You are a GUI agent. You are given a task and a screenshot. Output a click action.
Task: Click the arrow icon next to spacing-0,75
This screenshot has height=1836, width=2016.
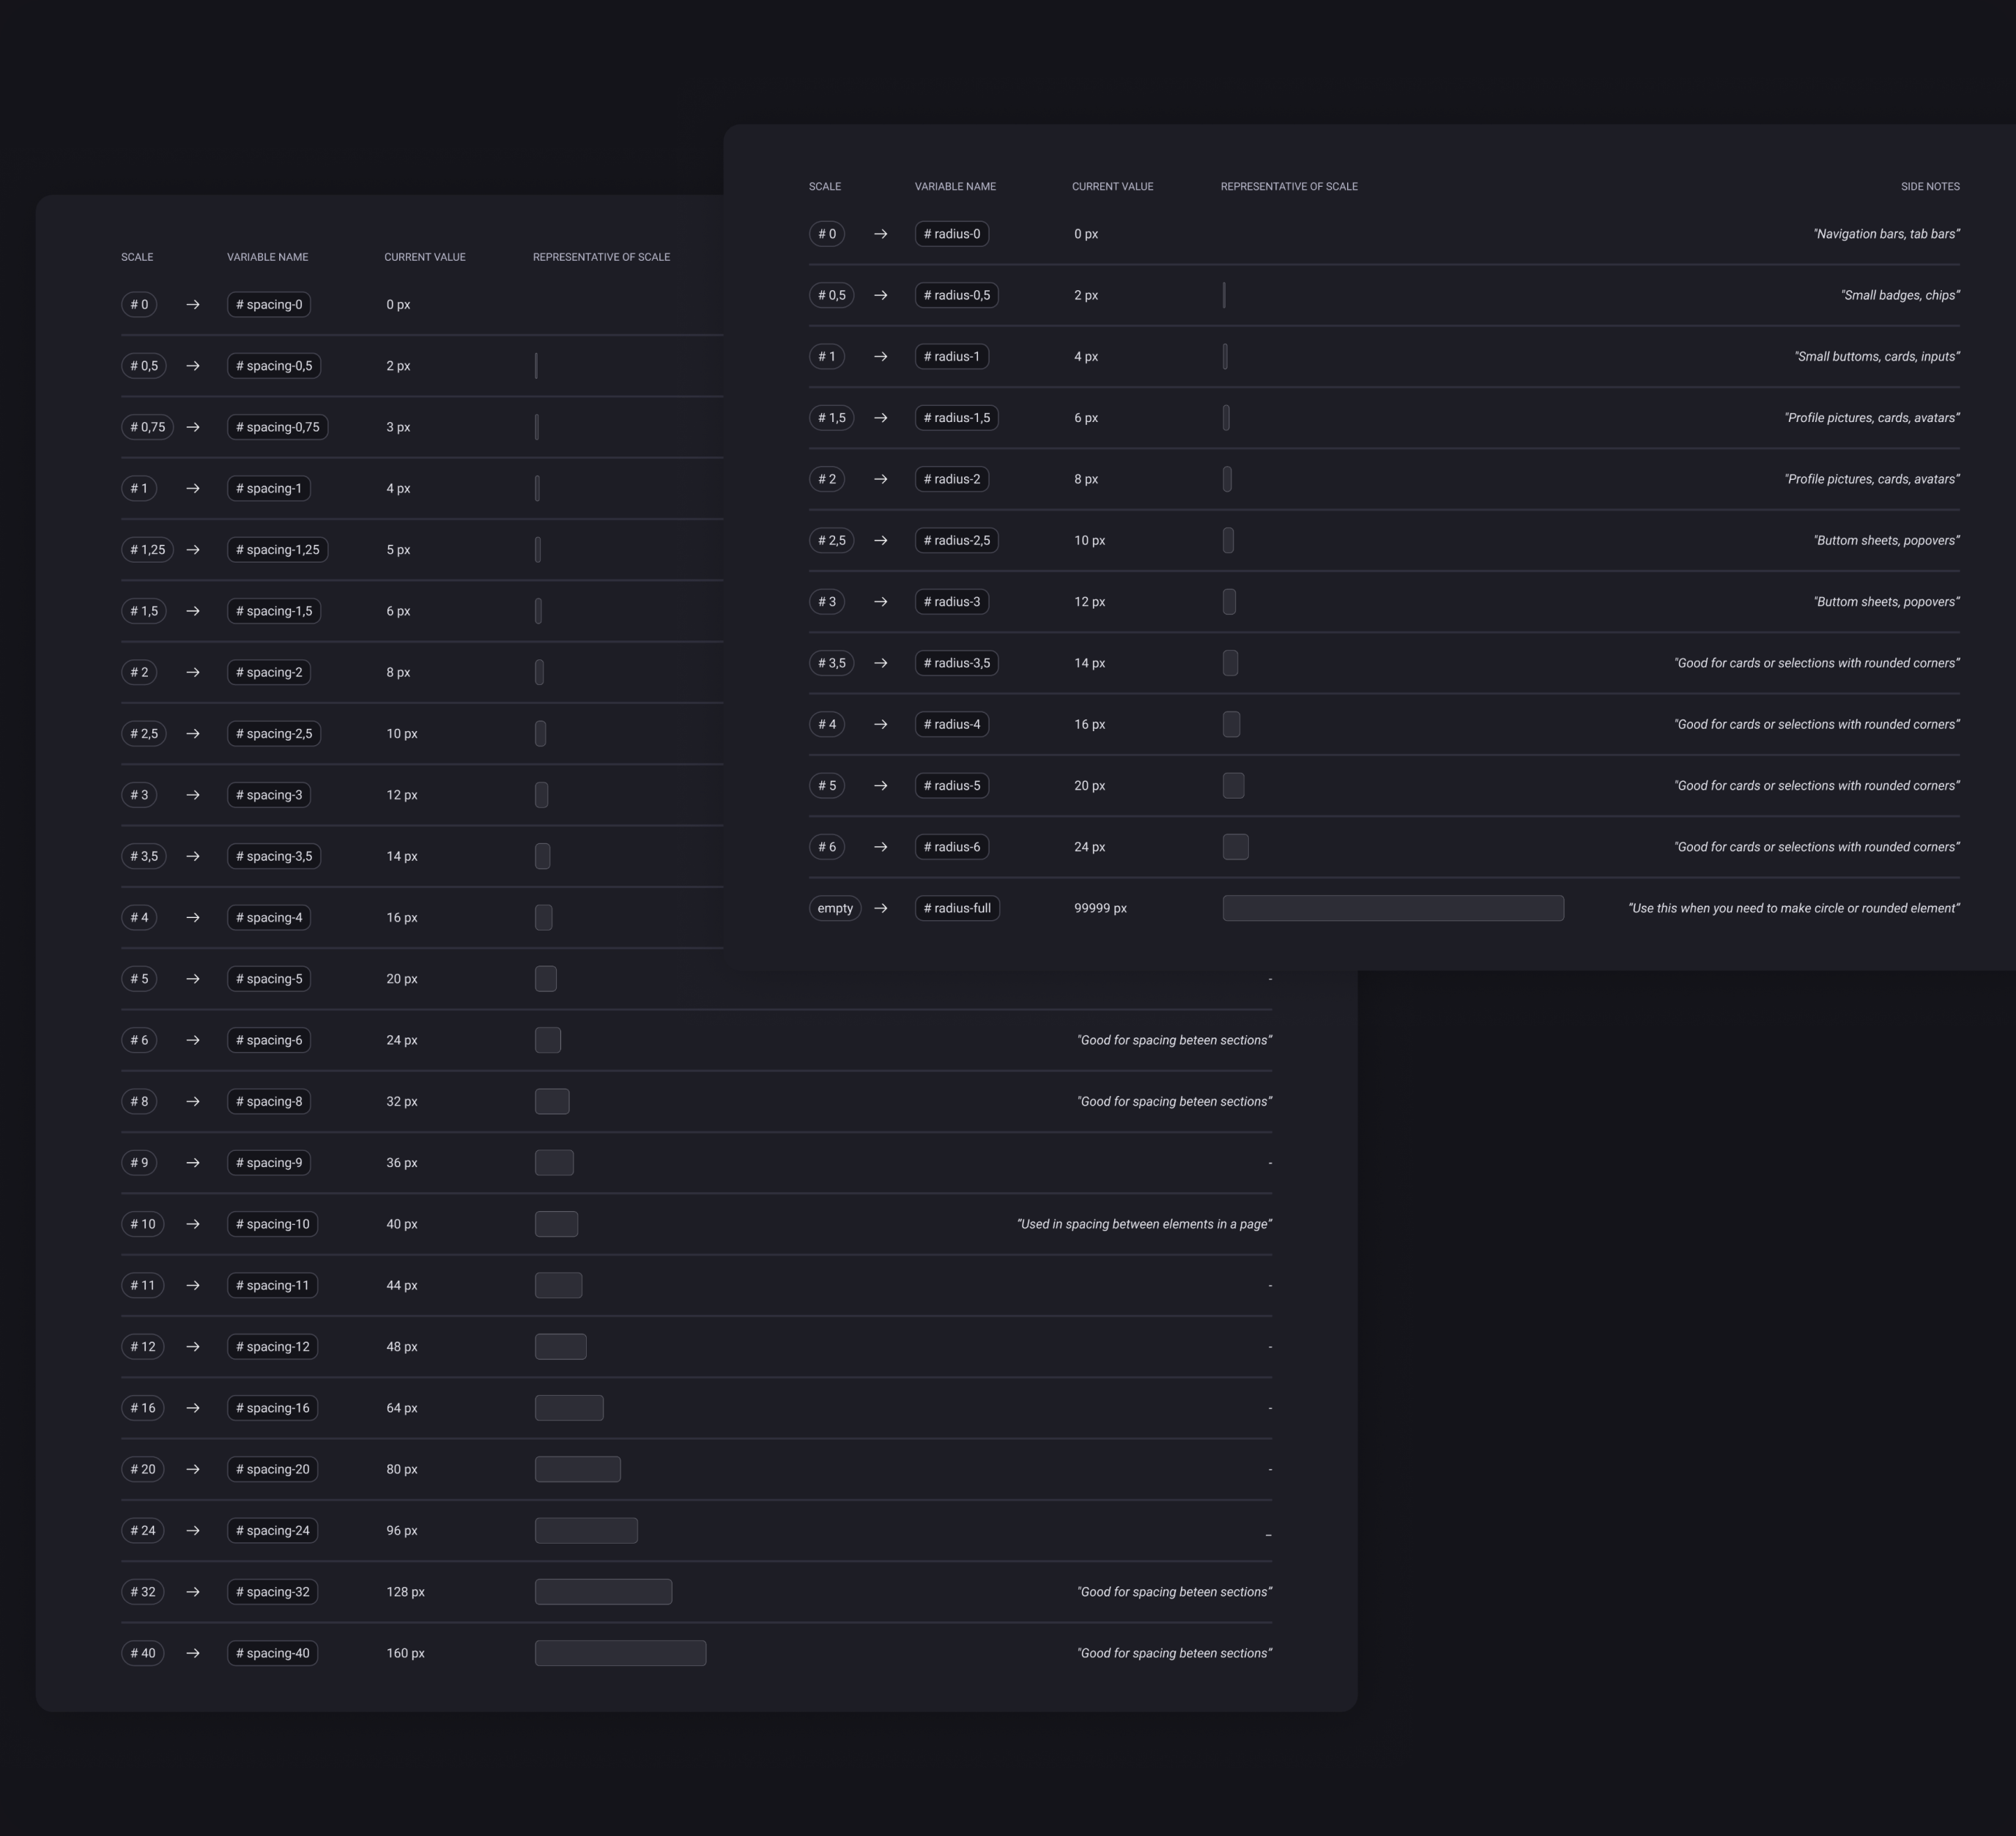[193, 427]
